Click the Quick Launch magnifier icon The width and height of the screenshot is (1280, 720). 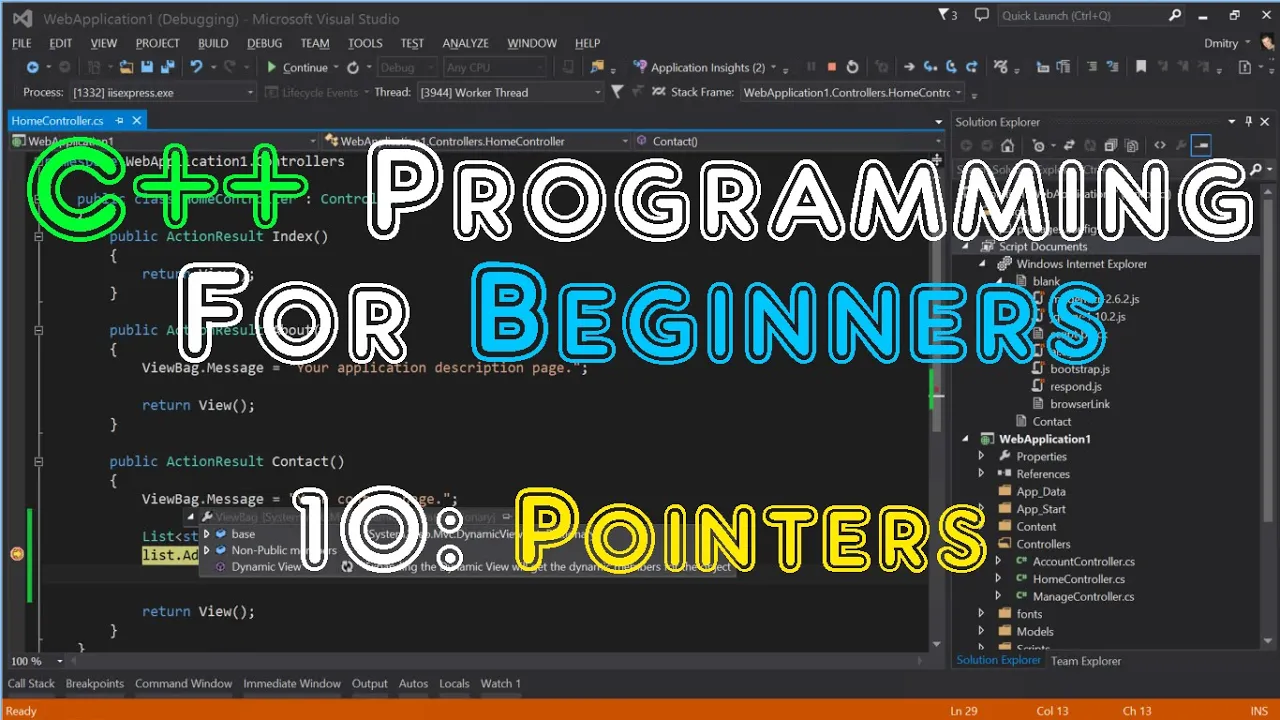(1175, 15)
